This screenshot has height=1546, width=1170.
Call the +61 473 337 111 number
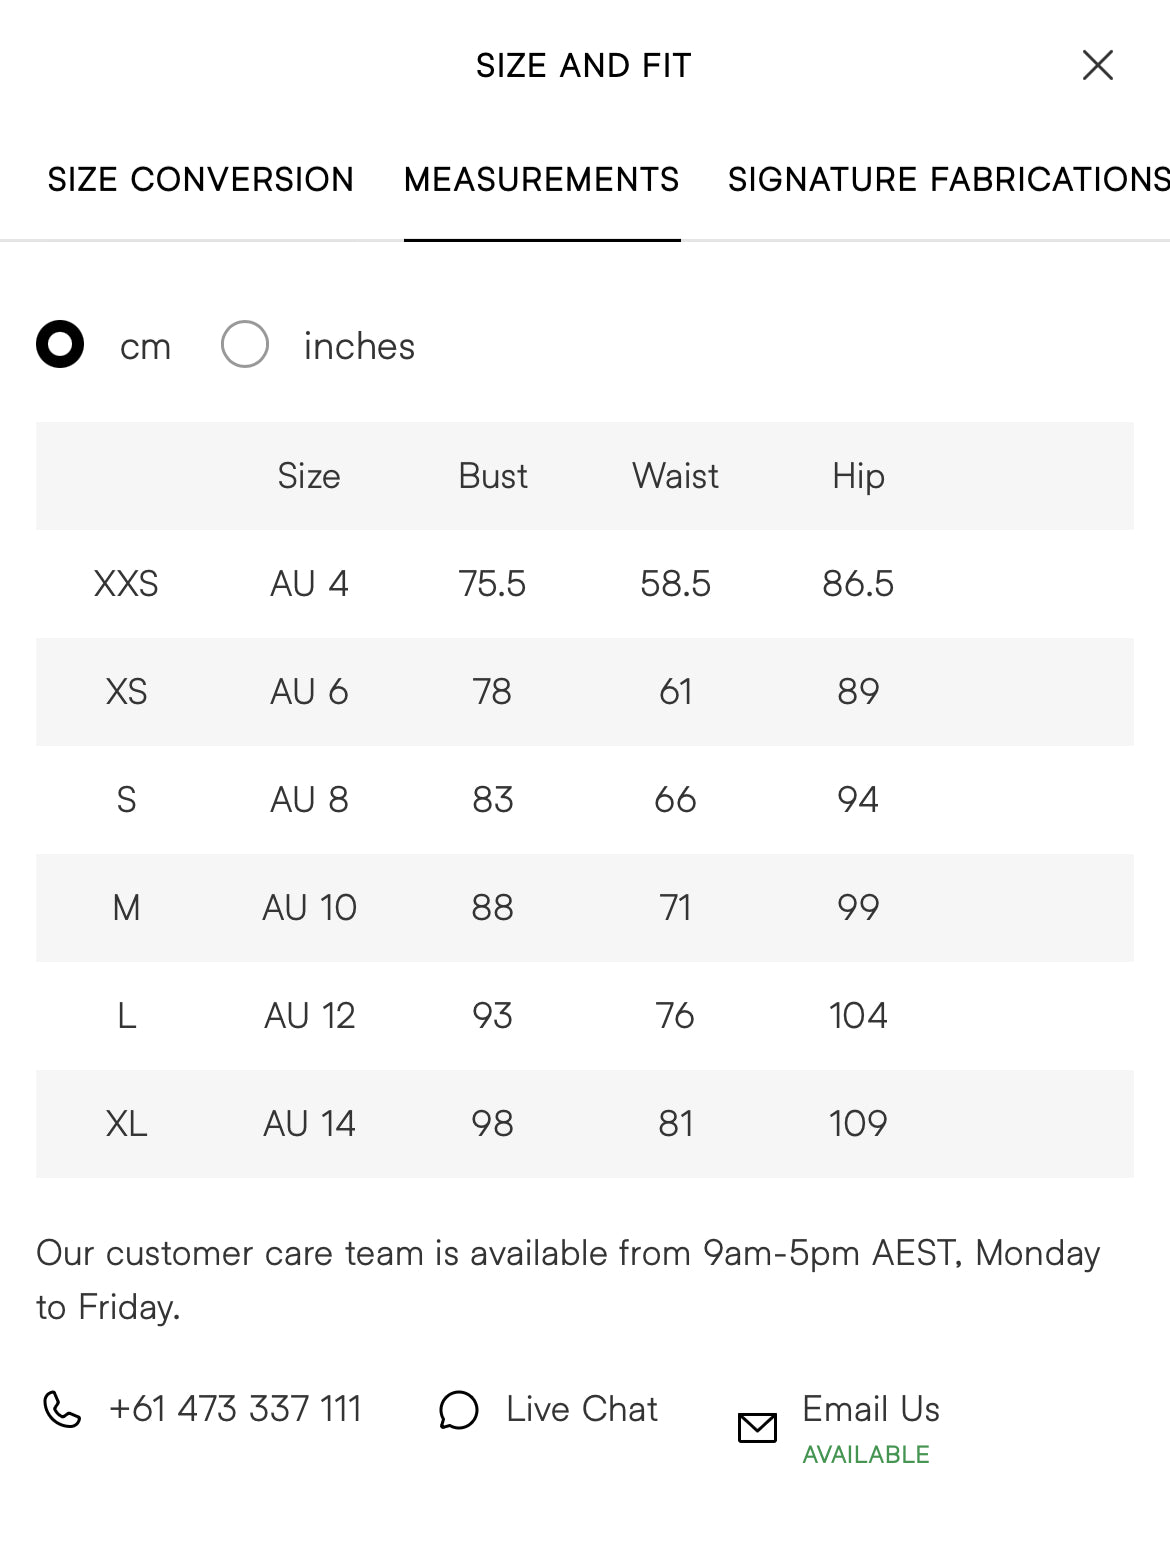pos(235,1409)
